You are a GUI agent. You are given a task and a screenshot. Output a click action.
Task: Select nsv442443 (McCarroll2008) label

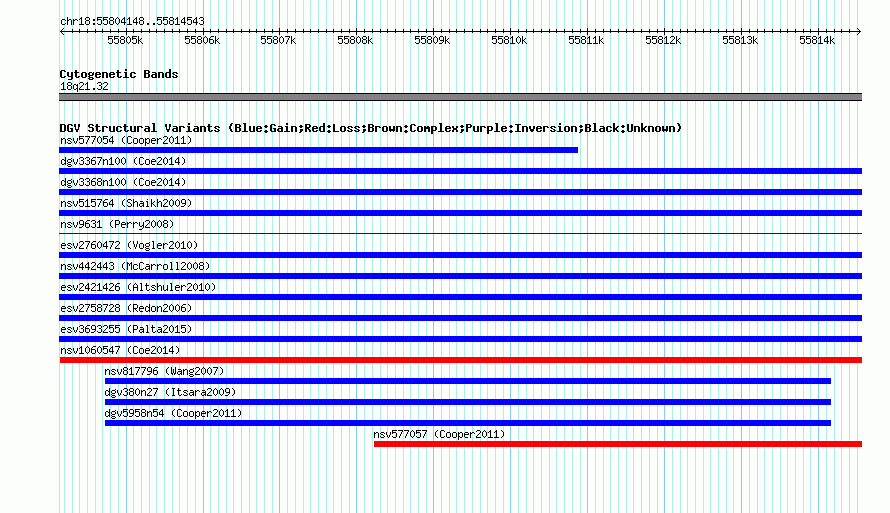coord(135,266)
